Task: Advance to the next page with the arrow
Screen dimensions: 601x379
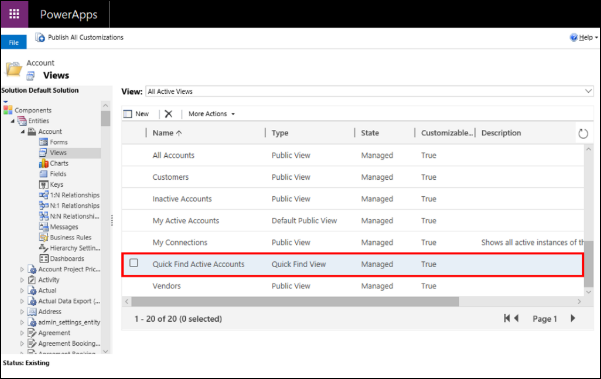Action: [x=573, y=318]
